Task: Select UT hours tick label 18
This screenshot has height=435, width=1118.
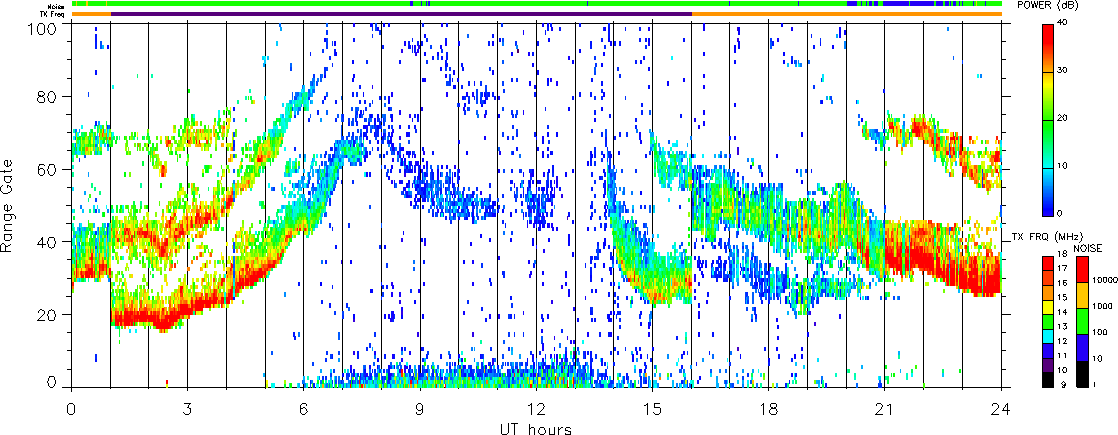Action: [x=769, y=410]
